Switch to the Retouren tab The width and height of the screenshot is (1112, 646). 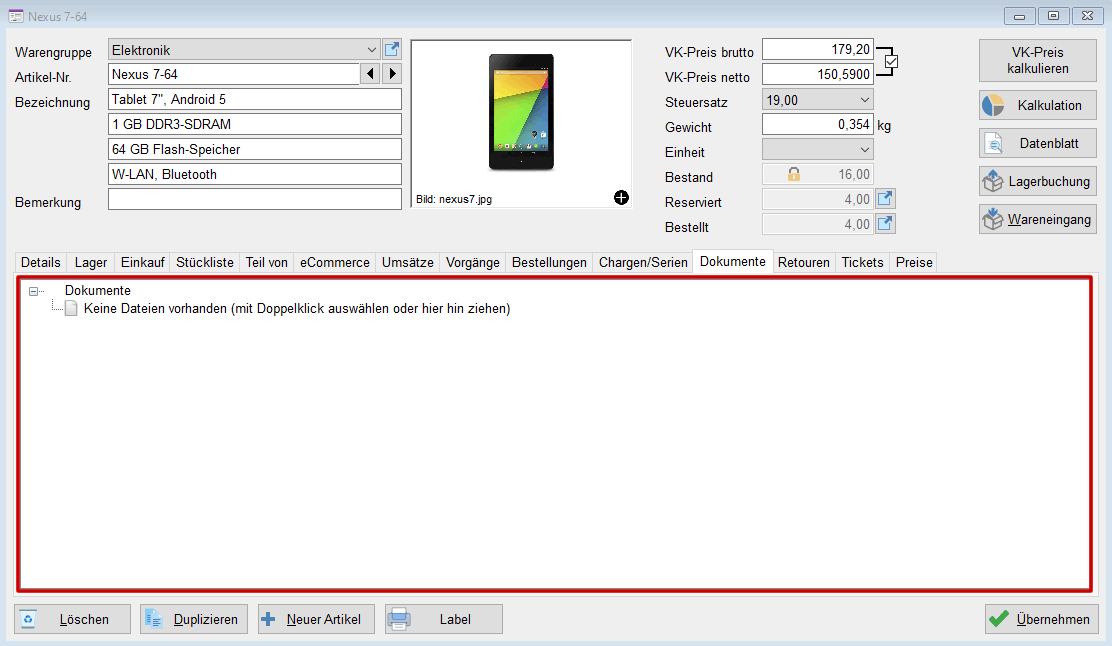[x=804, y=262]
